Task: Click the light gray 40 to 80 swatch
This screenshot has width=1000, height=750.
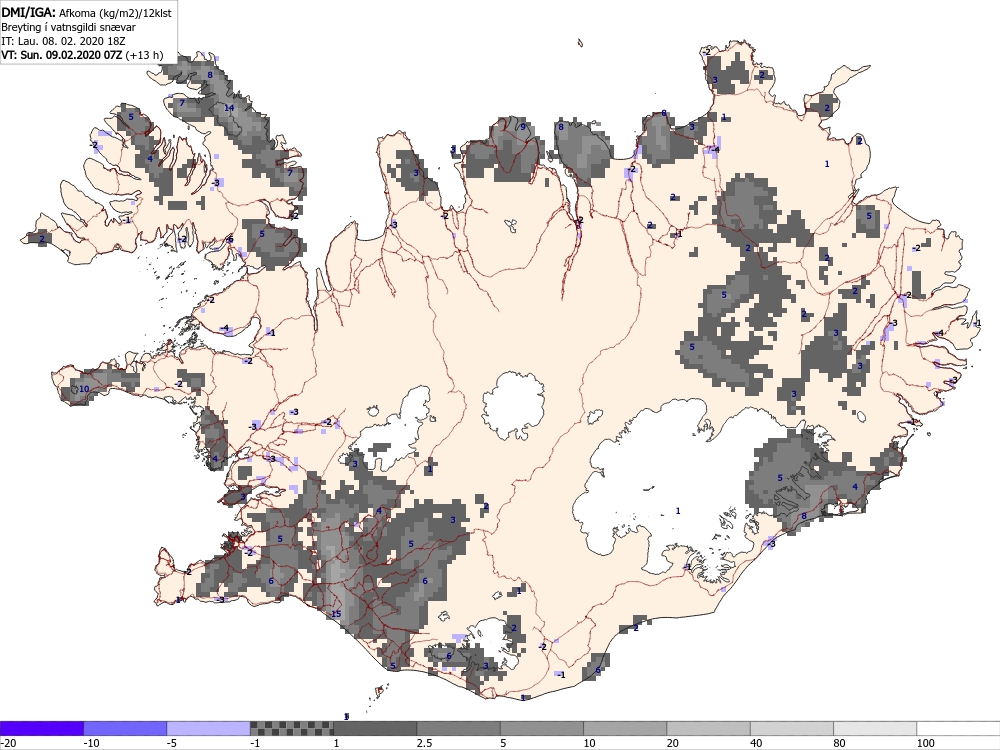Action: click(792, 728)
